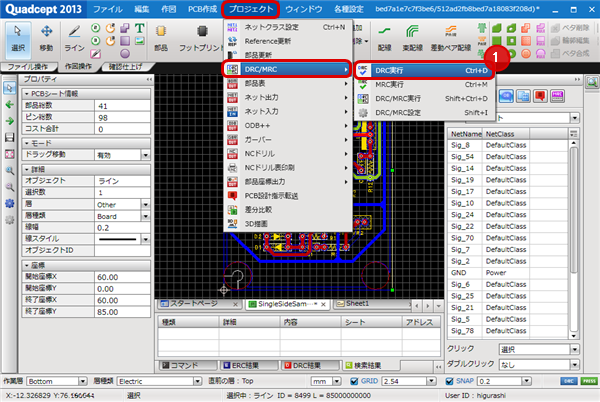Open the DRC結果 bottom tab
600x402 pixels.
[x=308, y=365]
